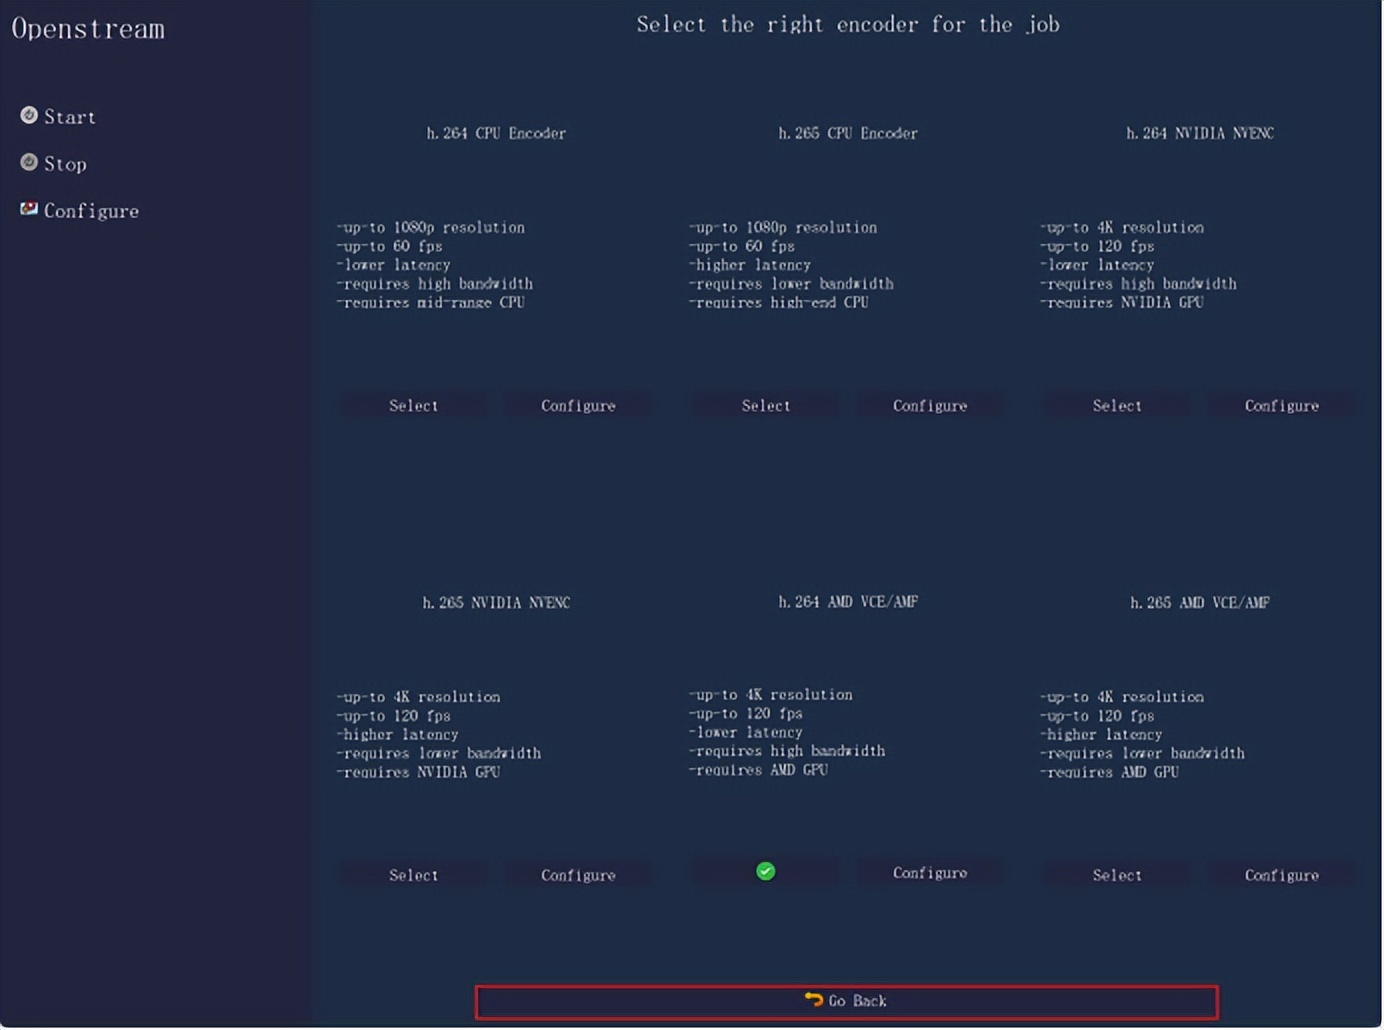Click the "h.265 CPU Encoder" card title
Image resolution: width=1384 pixels, height=1030 pixels.
point(848,133)
